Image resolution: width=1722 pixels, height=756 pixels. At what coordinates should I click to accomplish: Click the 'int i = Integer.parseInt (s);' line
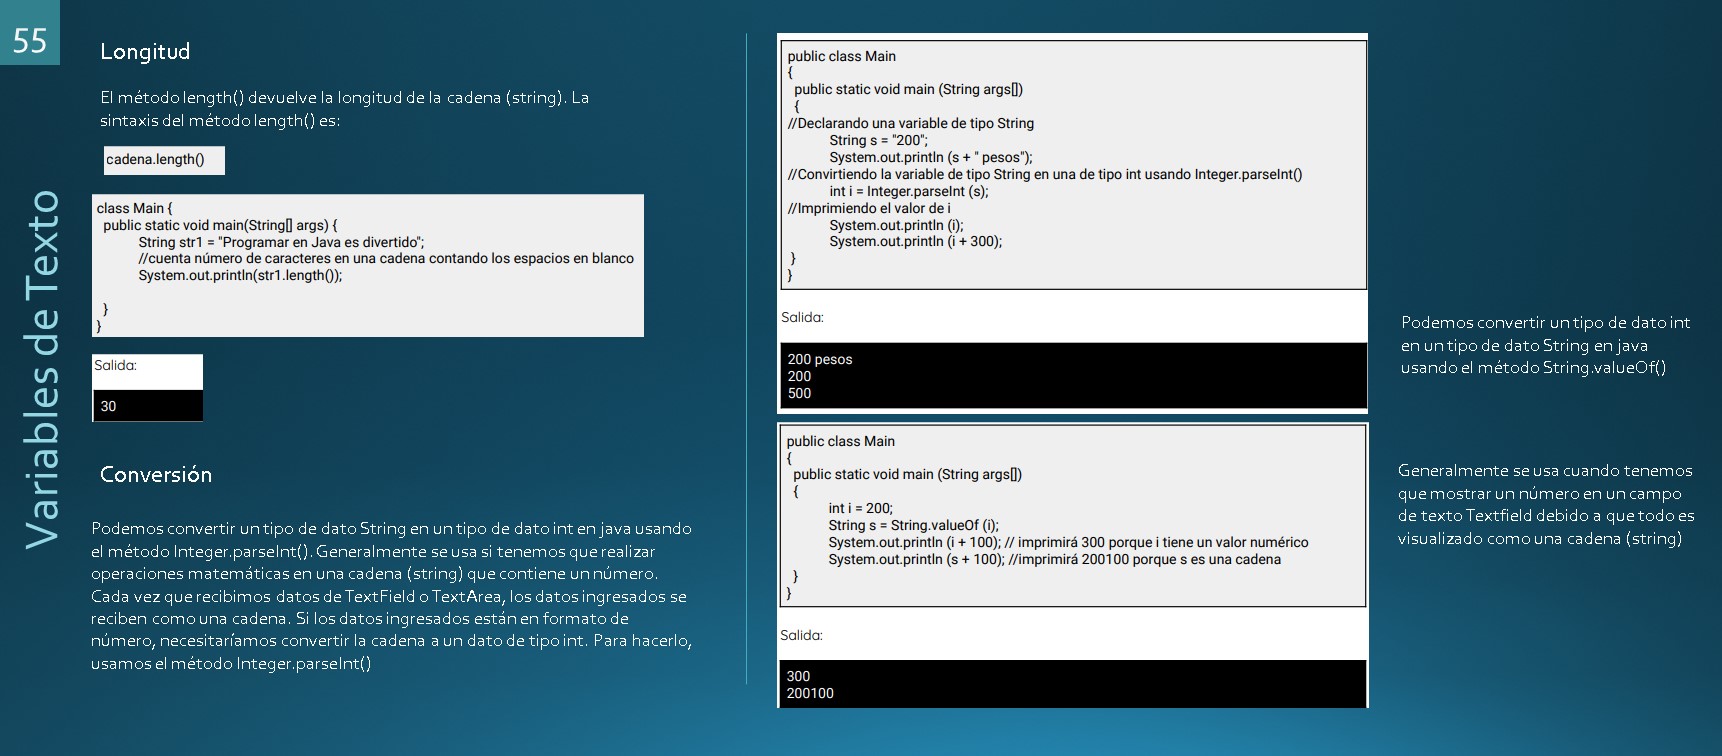pos(908,191)
